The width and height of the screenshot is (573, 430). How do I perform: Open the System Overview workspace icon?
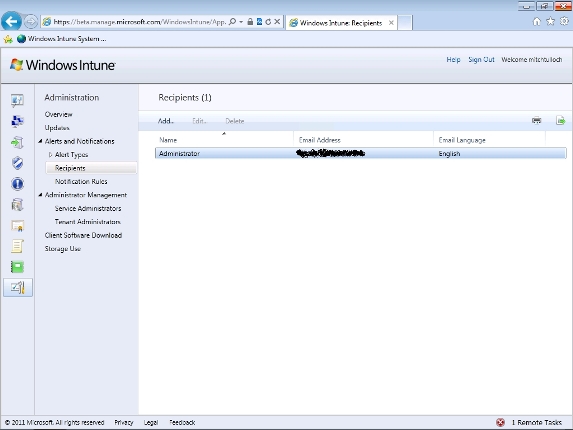coord(17,100)
